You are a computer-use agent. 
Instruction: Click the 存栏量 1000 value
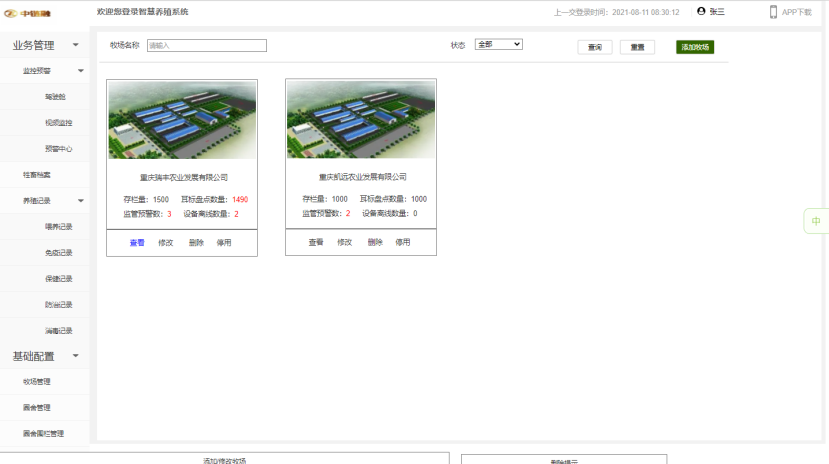click(339, 199)
